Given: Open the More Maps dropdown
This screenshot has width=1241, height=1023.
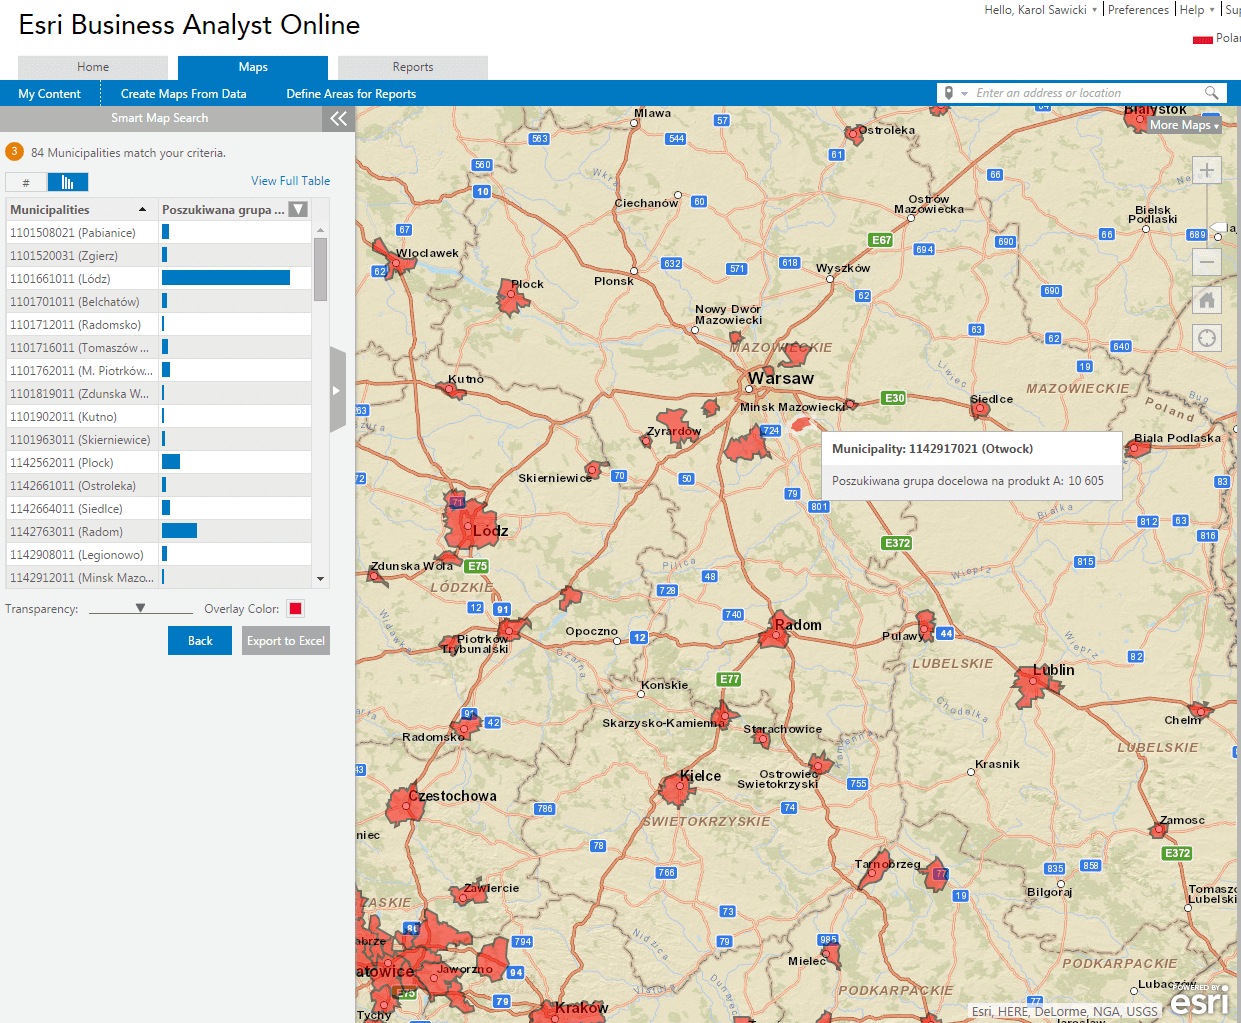Looking at the screenshot, I should 1184,125.
